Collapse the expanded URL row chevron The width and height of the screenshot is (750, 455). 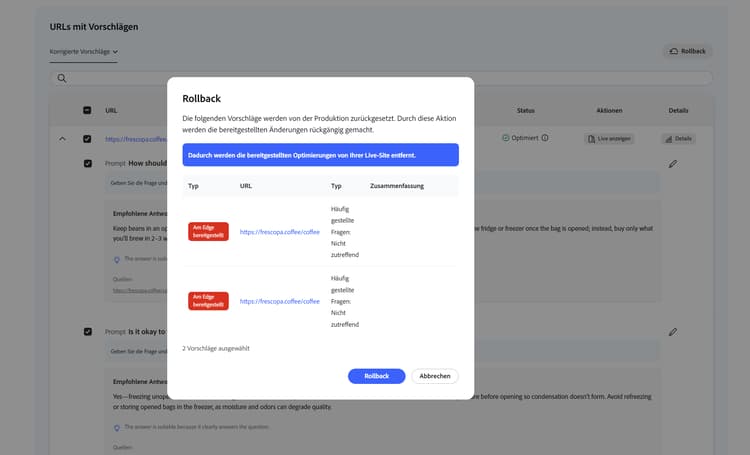pyautogui.click(x=62, y=139)
